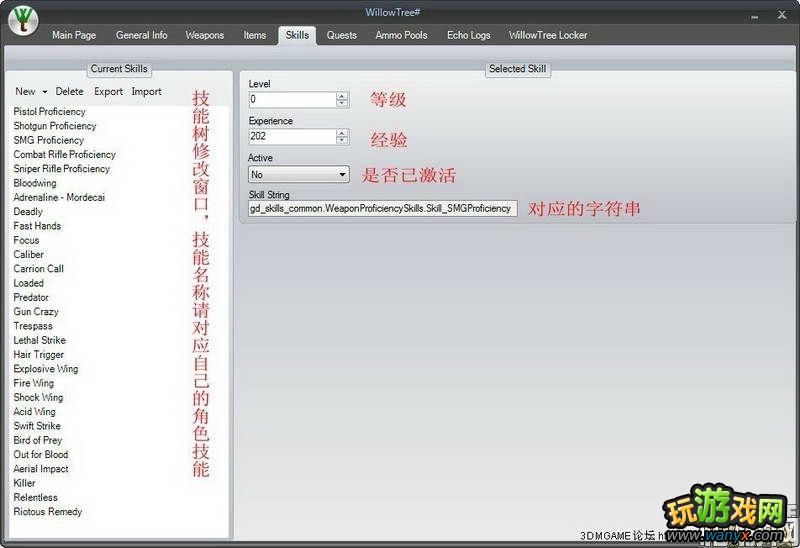Select the Riotous Remedy skill

[x=47, y=511]
